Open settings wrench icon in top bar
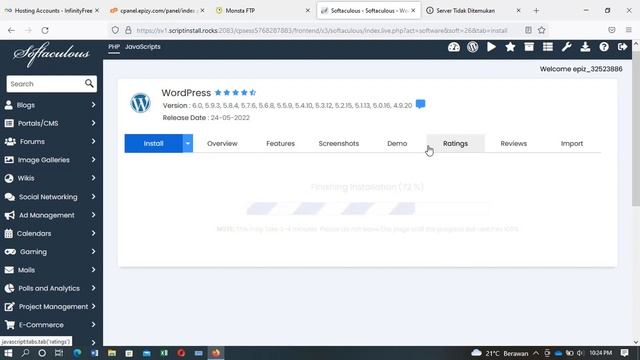The height and width of the screenshot is (360, 640). tap(567, 47)
